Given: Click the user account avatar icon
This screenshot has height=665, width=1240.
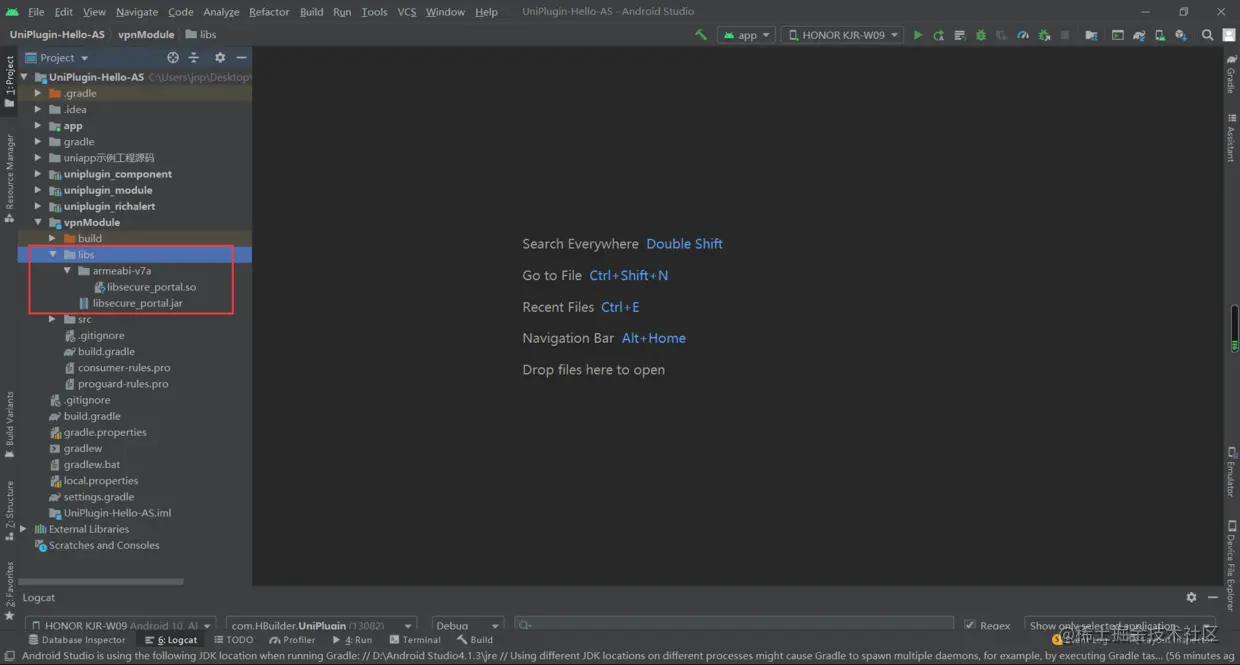Looking at the screenshot, I should (x=1228, y=35).
